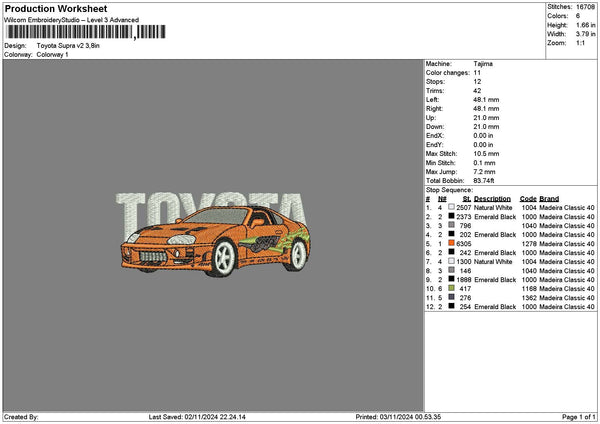This screenshot has height=424, width=600.
Task: Click the 'Left:' value 48.1 mm
Action: 486,100
